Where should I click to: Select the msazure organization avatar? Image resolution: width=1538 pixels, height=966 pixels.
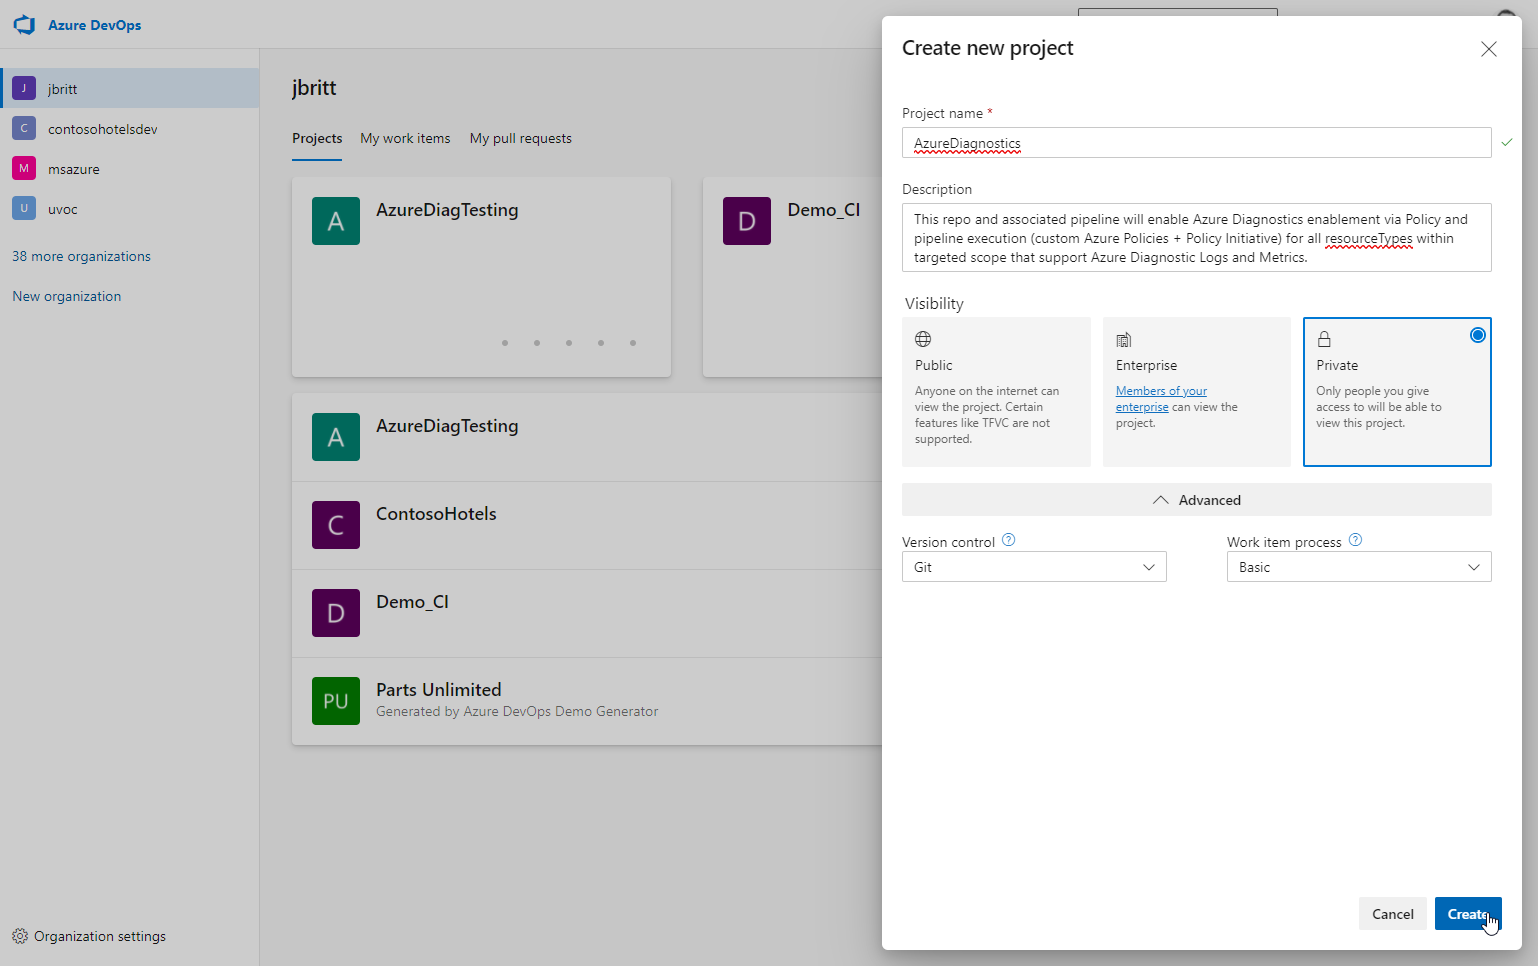(24, 168)
